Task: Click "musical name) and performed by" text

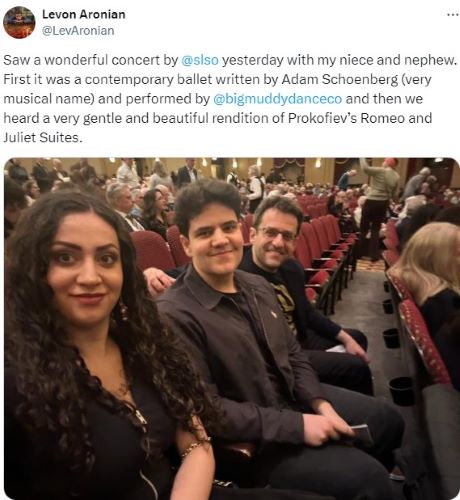Action: pos(107,99)
